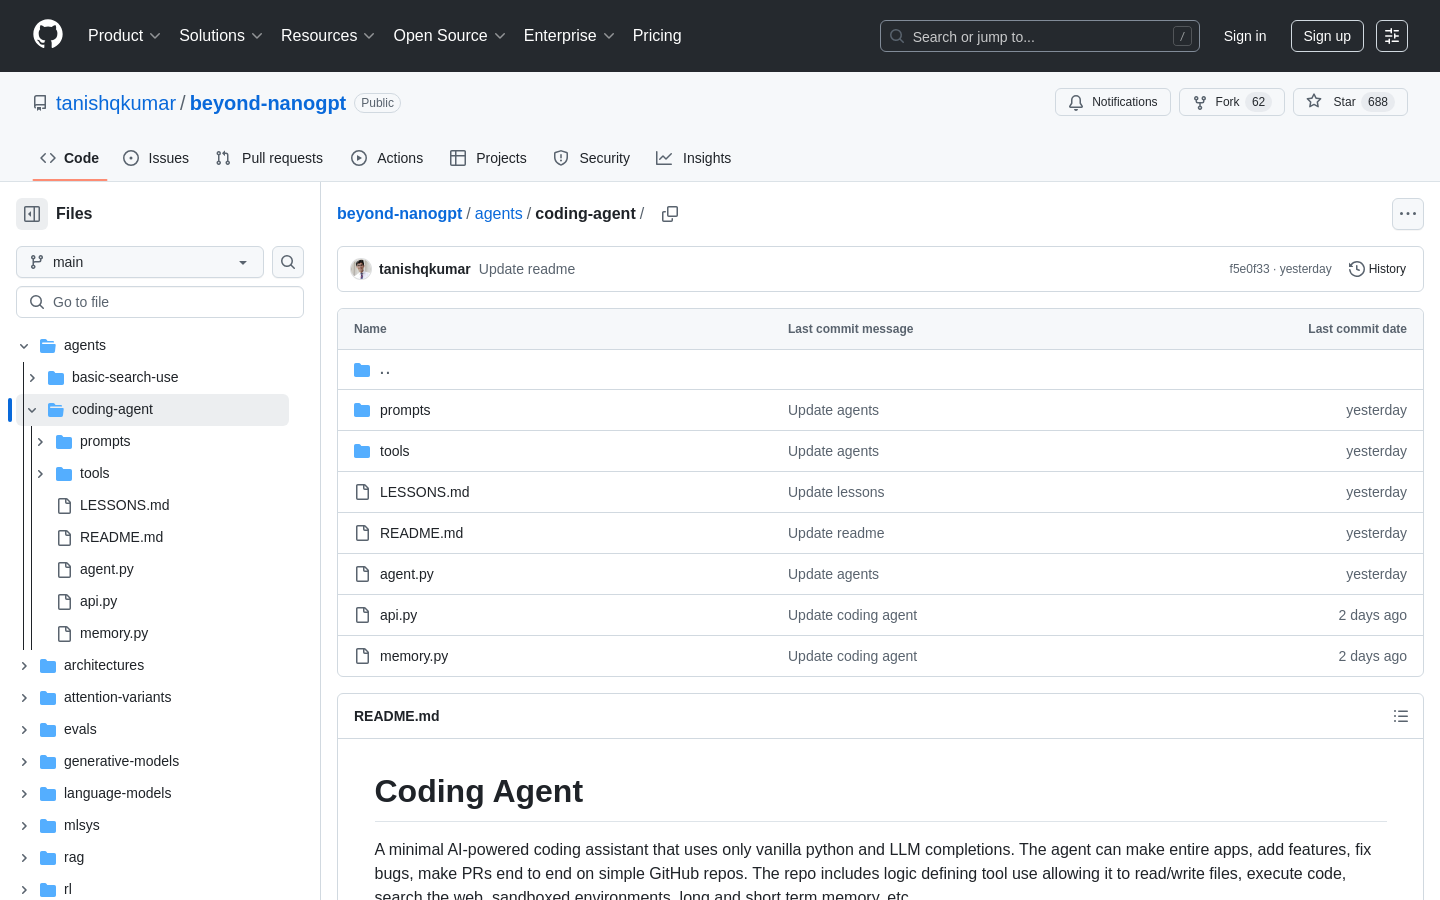
Task: Expand the basic-search-use folder chevron
Action: [x=32, y=378]
